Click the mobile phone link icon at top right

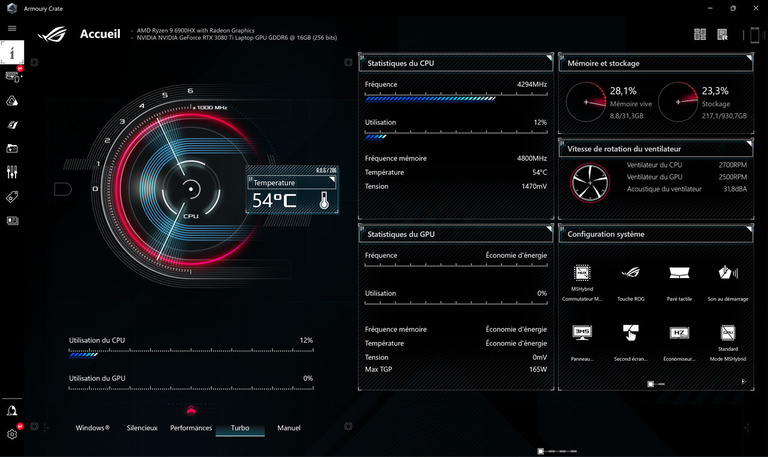pyautogui.click(x=755, y=35)
